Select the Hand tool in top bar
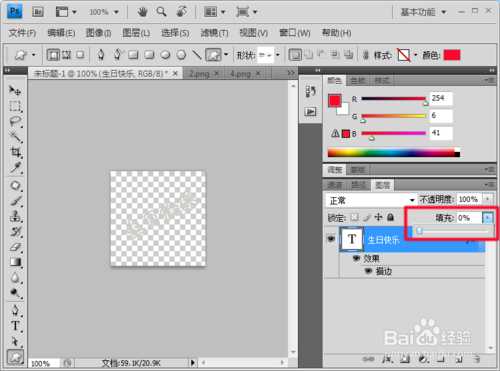The image size is (500, 371). [142, 12]
